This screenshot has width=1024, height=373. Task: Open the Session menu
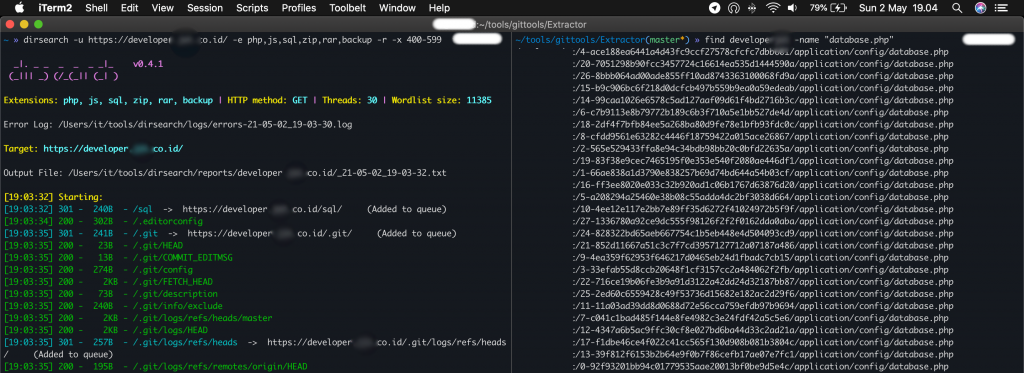[204, 8]
